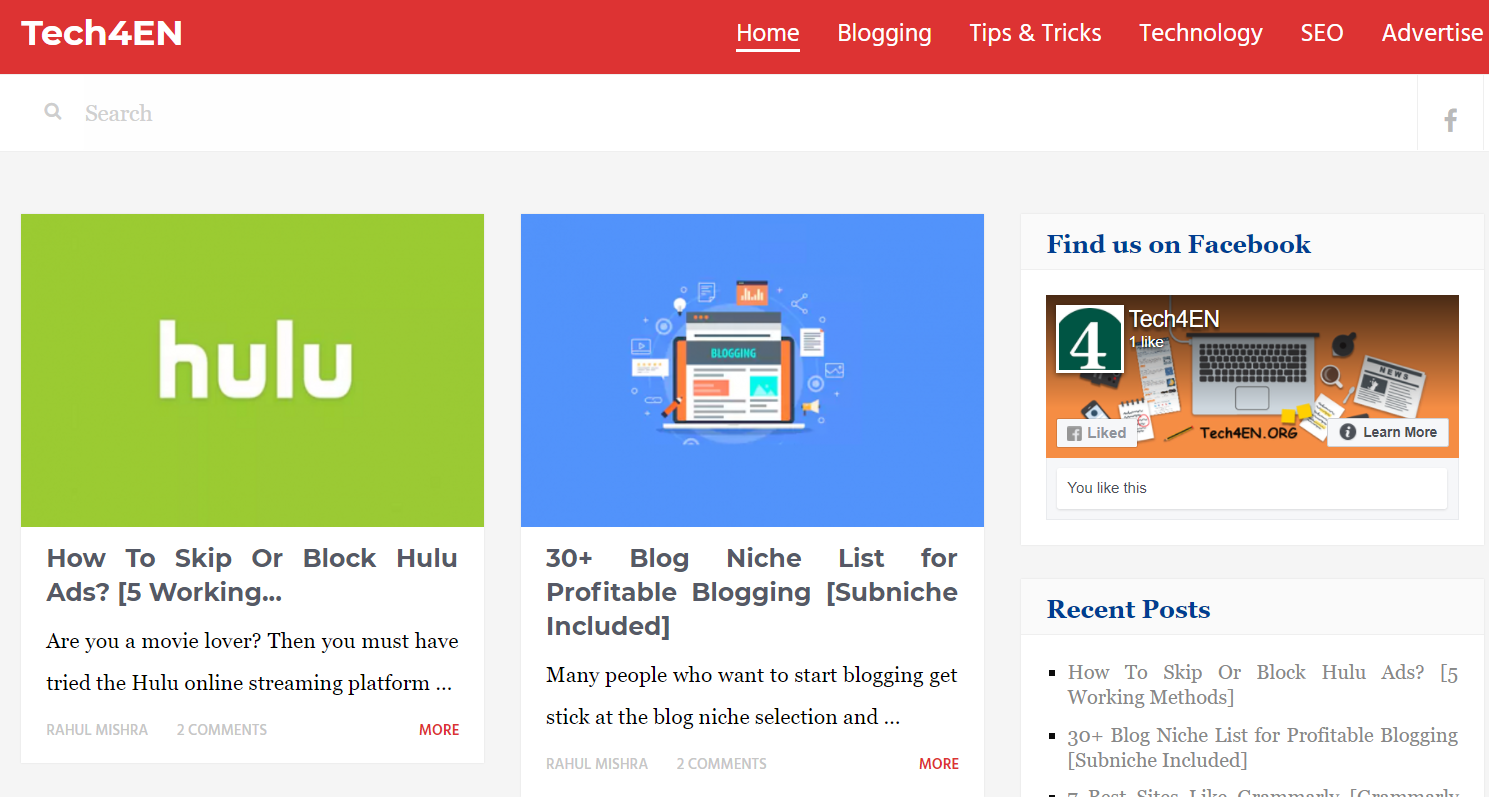Click the "Recent Posts" heading
This screenshot has height=797, width=1489.
(x=1128, y=609)
